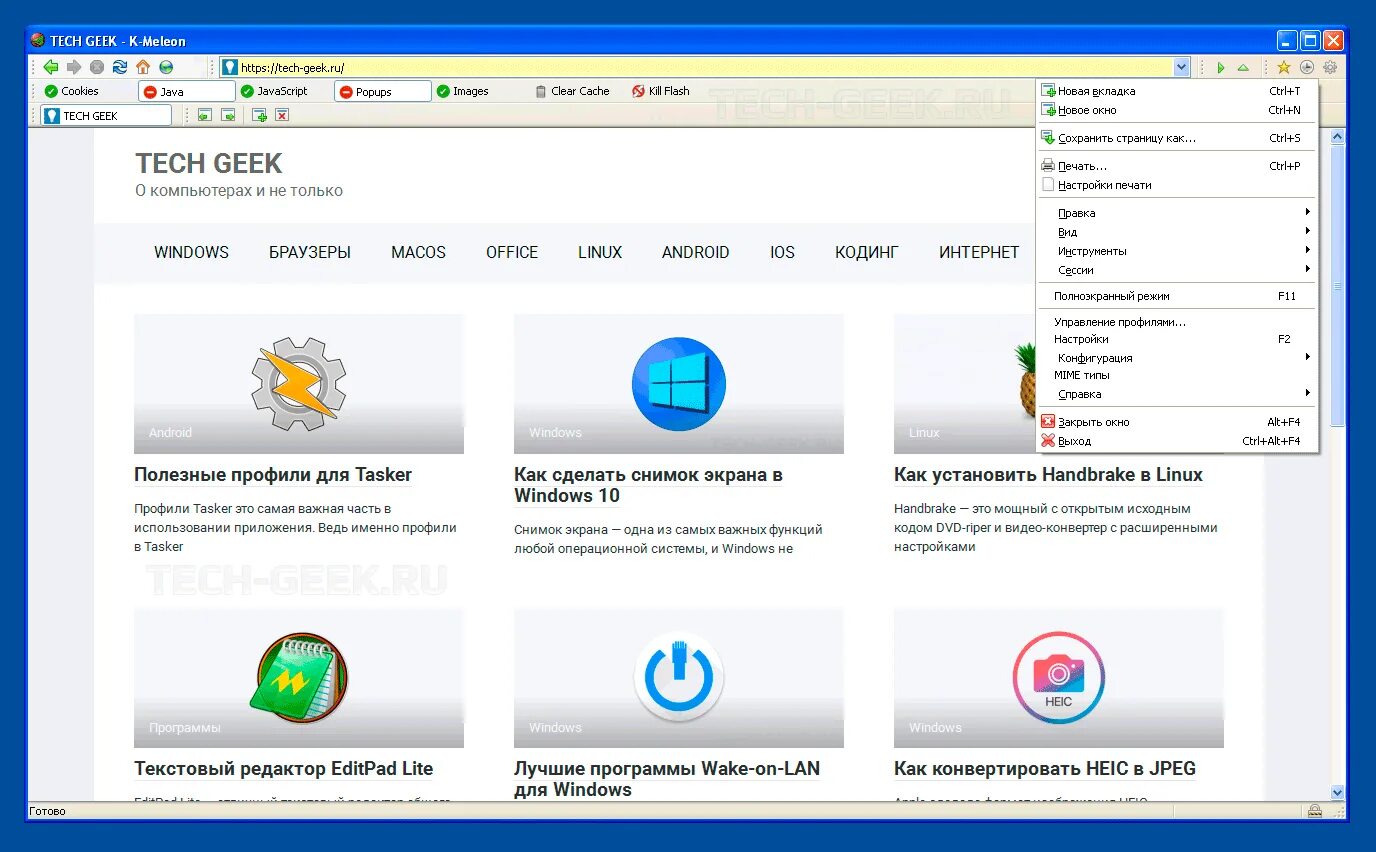Open history with the clock icon
The height and width of the screenshot is (852, 1376).
1307,68
